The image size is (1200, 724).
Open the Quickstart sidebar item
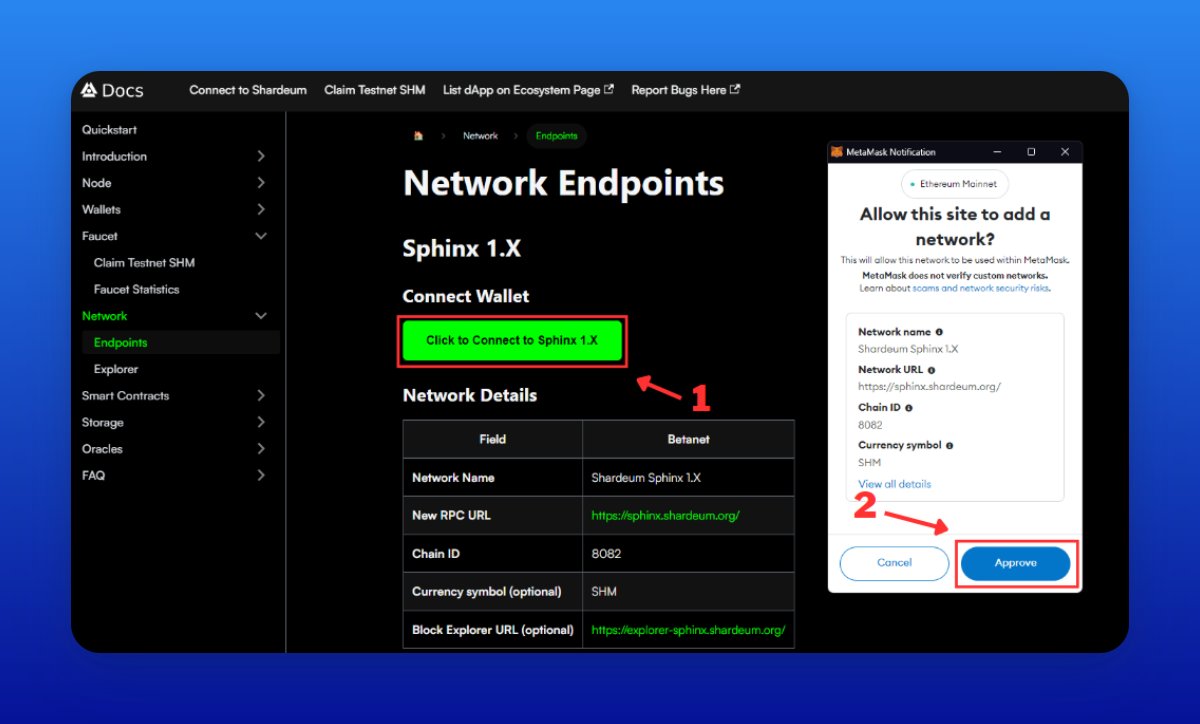click(x=110, y=130)
